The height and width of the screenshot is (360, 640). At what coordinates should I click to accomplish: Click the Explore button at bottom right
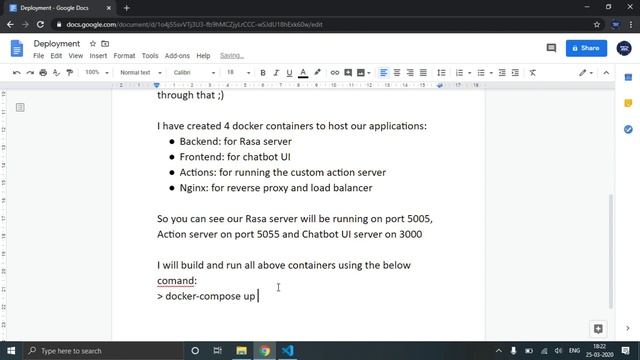pos(598,329)
